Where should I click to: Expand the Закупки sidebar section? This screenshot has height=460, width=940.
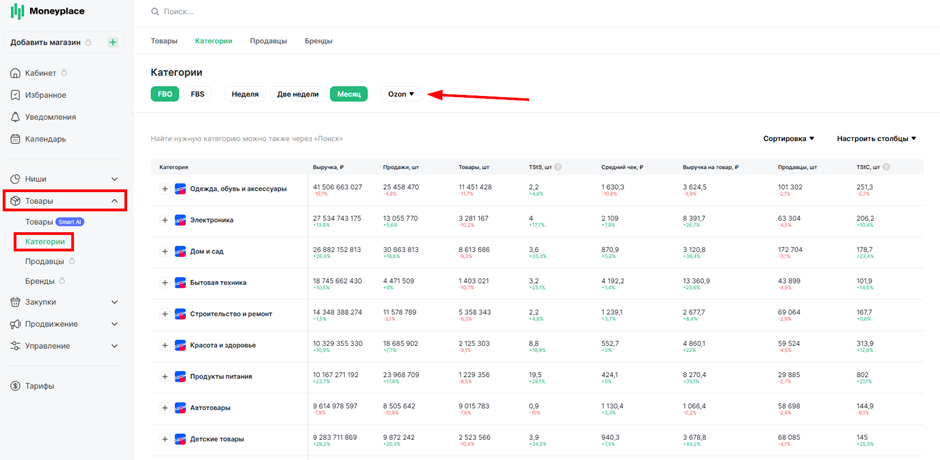coord(115,302)
